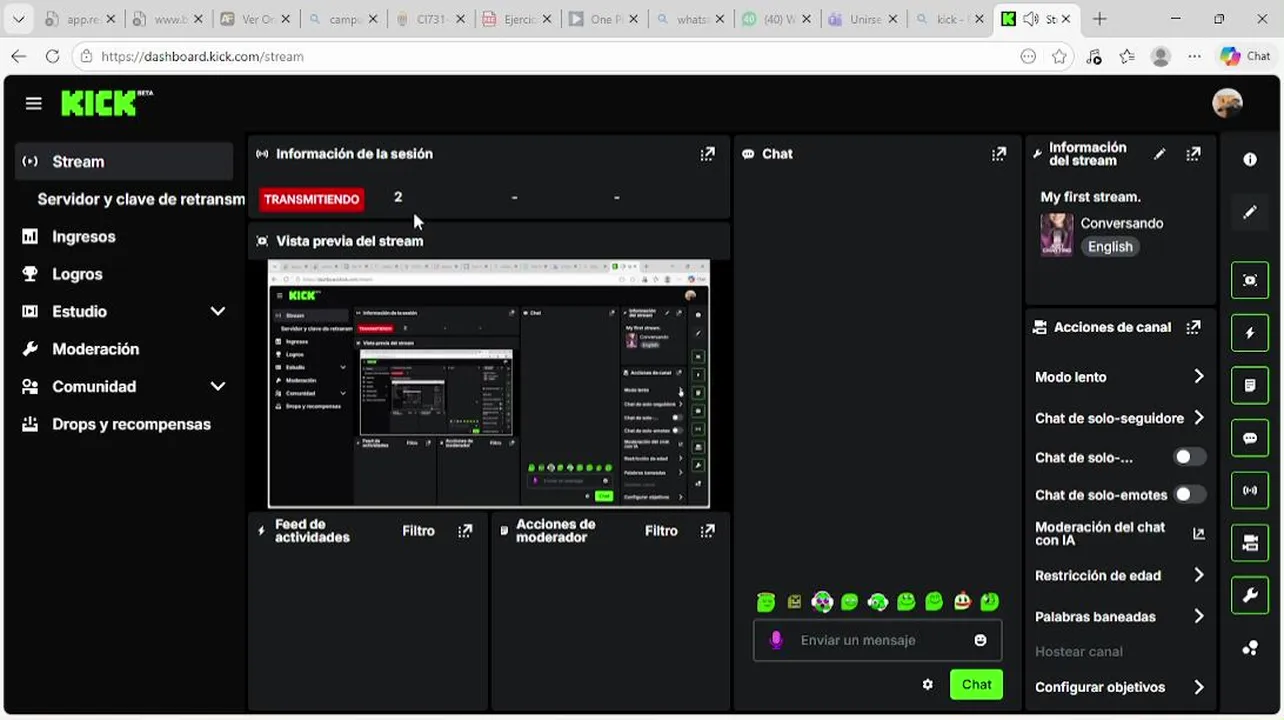The image size is (1284, 720).
Task: Pop out the Información del stream panel
Action: pos(1193,154)
